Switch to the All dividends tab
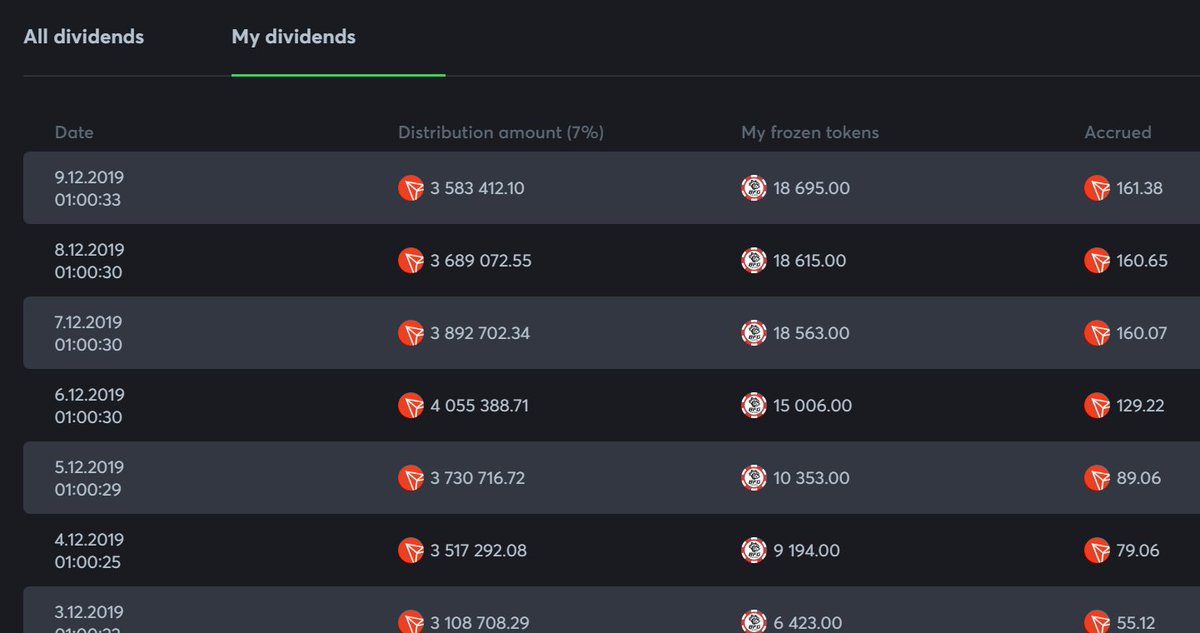The height and width of the screenshot is (633, 1200). click(84, 37)
